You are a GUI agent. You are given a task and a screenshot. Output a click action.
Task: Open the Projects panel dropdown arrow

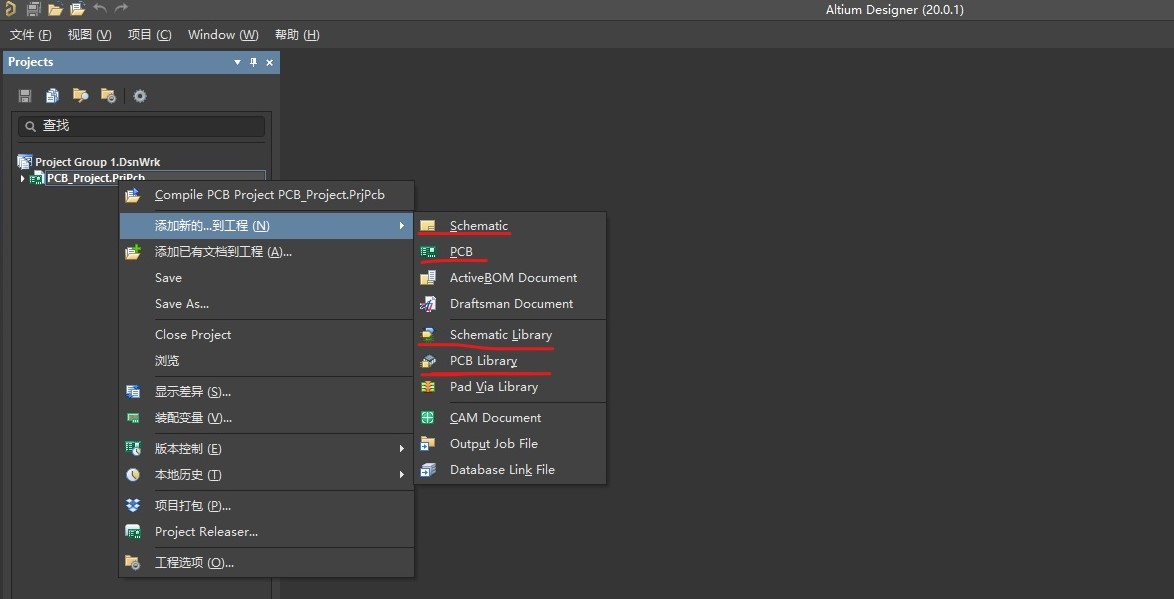coord(237,62)
